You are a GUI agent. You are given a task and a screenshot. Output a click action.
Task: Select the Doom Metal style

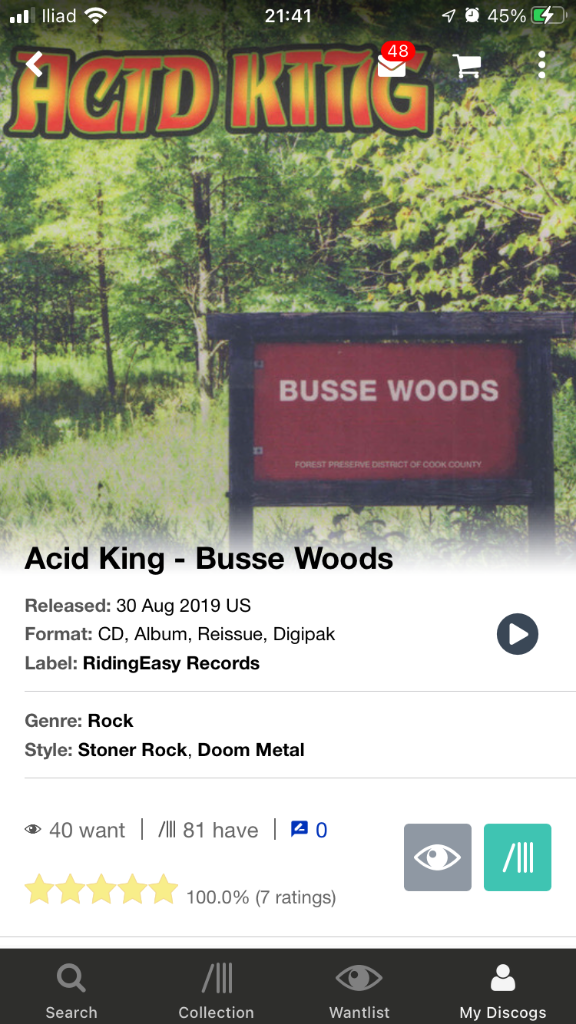click(x=251, y=750)
